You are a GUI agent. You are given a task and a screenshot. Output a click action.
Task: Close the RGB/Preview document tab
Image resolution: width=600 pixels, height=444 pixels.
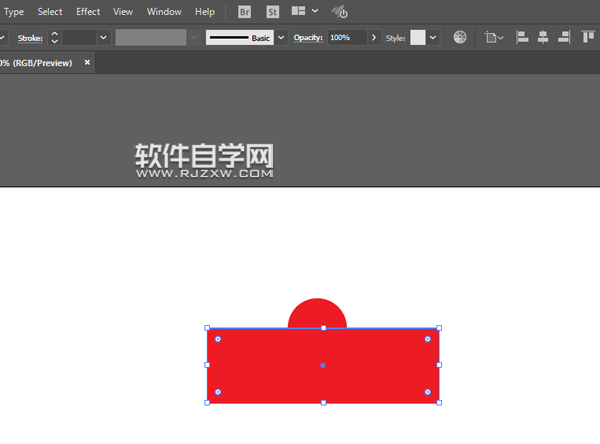pos(87,62)
